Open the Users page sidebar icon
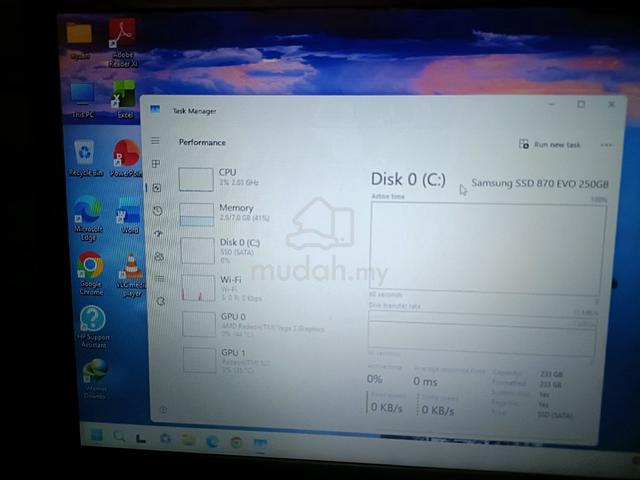 (x=159, y=257)
